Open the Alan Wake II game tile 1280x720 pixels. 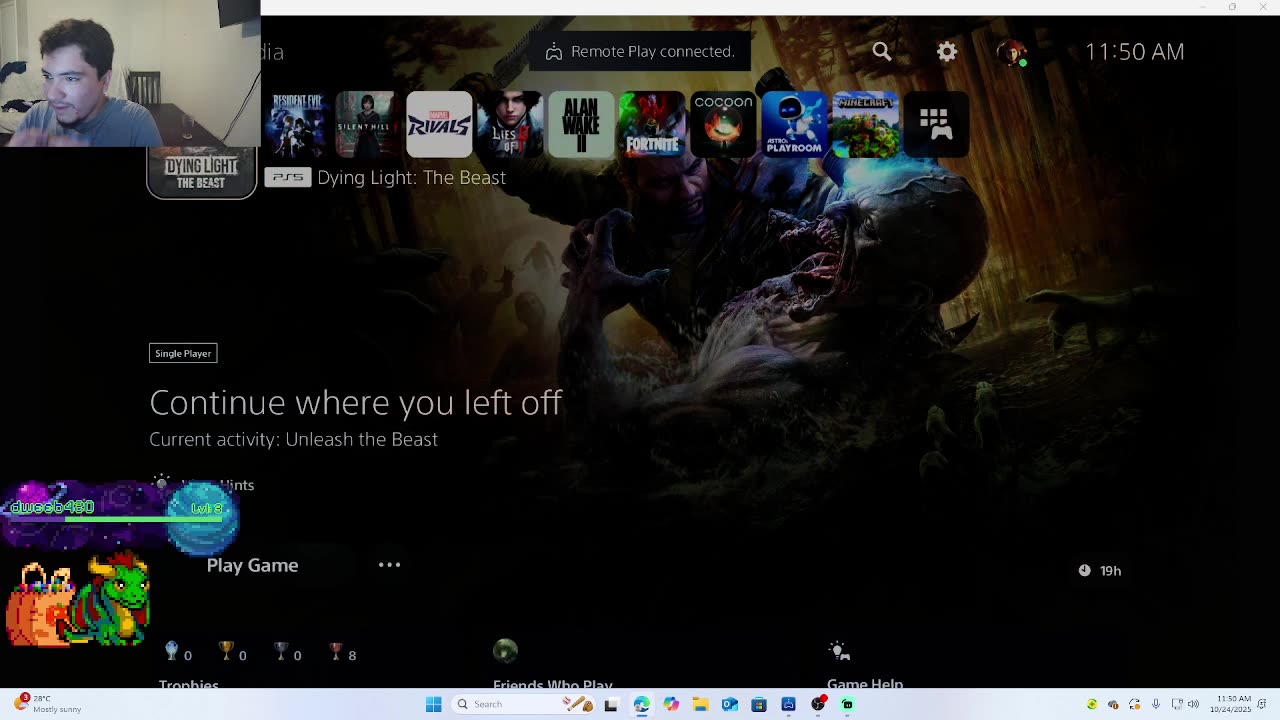581,124
